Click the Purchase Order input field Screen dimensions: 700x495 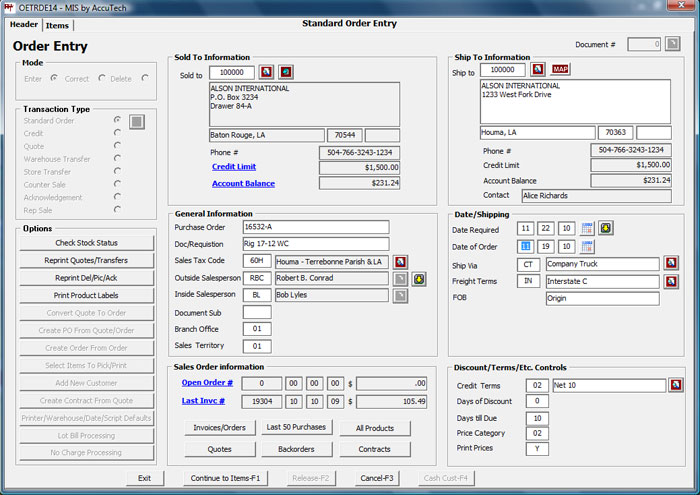(x=315, y=227)
